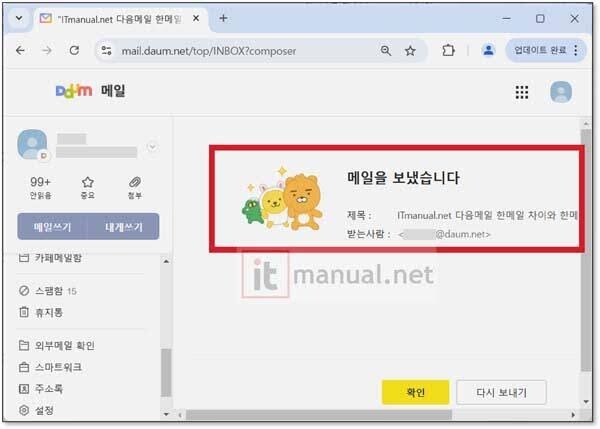The image size is (600, 429).
Task: Go forward with the browser forward arrow
Action: 47,50
